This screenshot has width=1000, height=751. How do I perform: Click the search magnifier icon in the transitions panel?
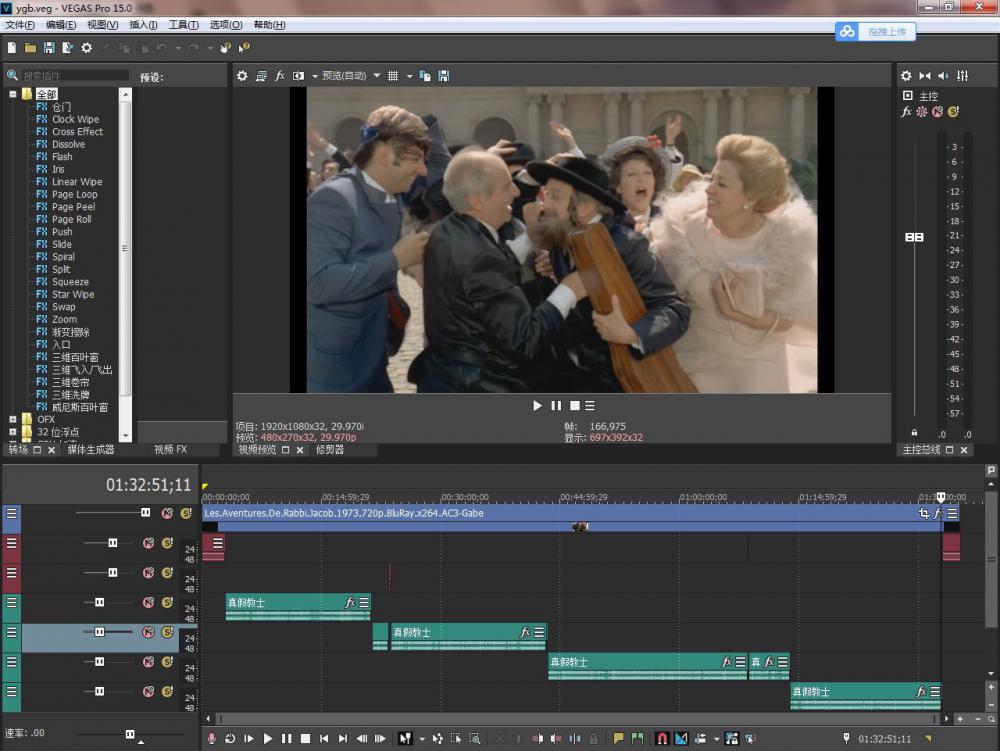(12, 75)
